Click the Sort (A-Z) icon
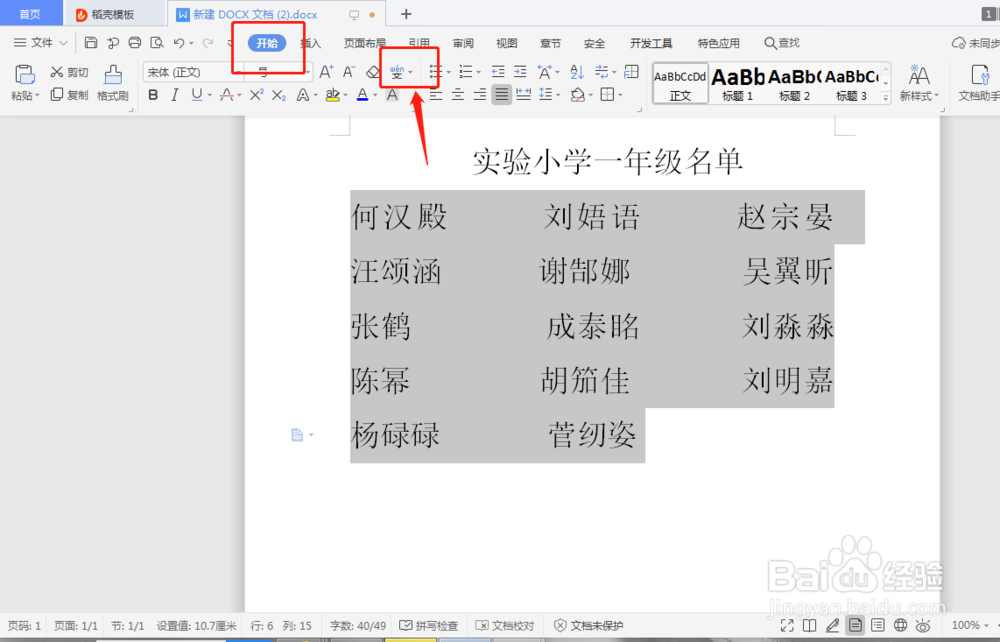 (x=577, y=72)
